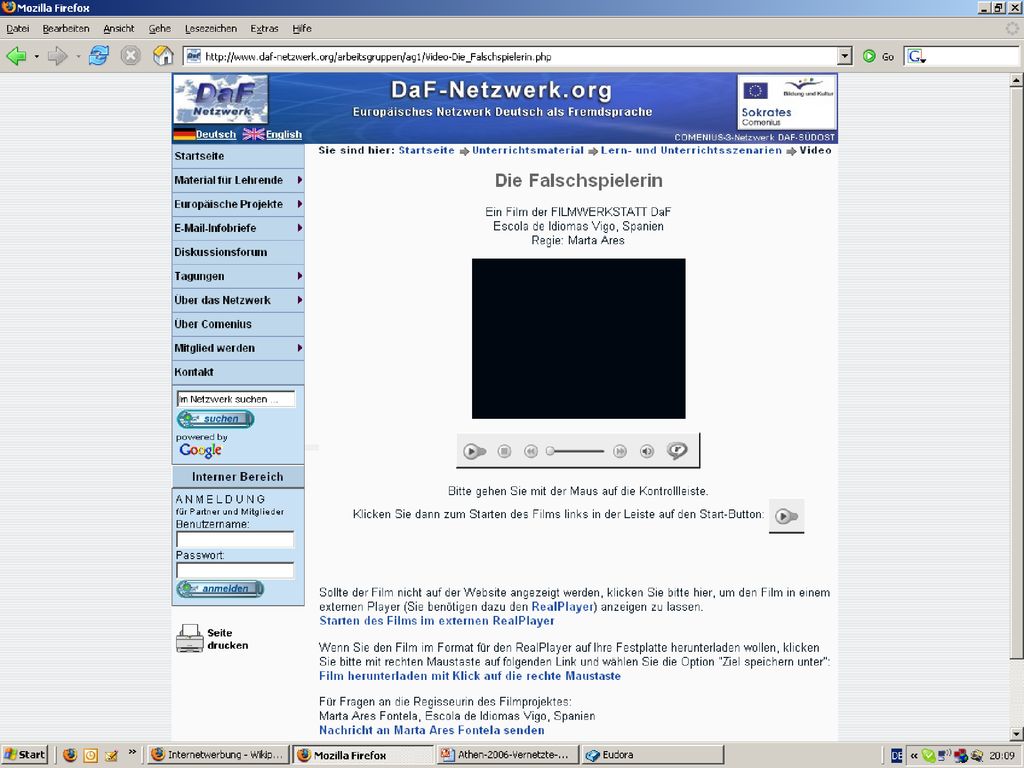The image size is (1024, 768).
Task: Open Starten des Films im externen RealPlayer link
Action: click(x=437, y=621)
